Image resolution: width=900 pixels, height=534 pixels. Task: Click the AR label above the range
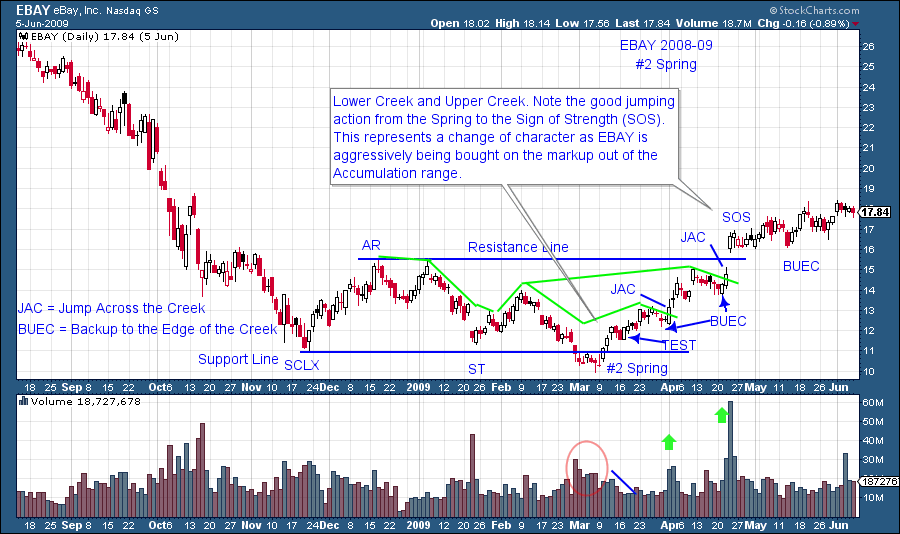(x=371, y=245)
